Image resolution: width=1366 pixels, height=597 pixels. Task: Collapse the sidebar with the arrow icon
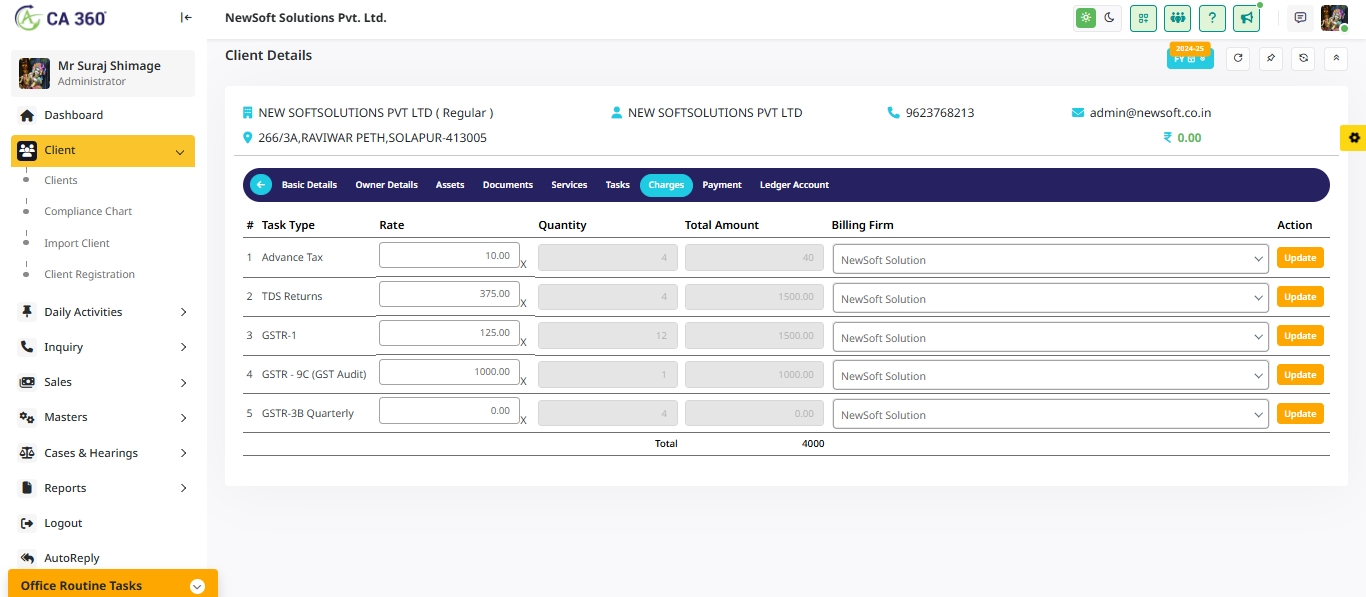point(186,17)
